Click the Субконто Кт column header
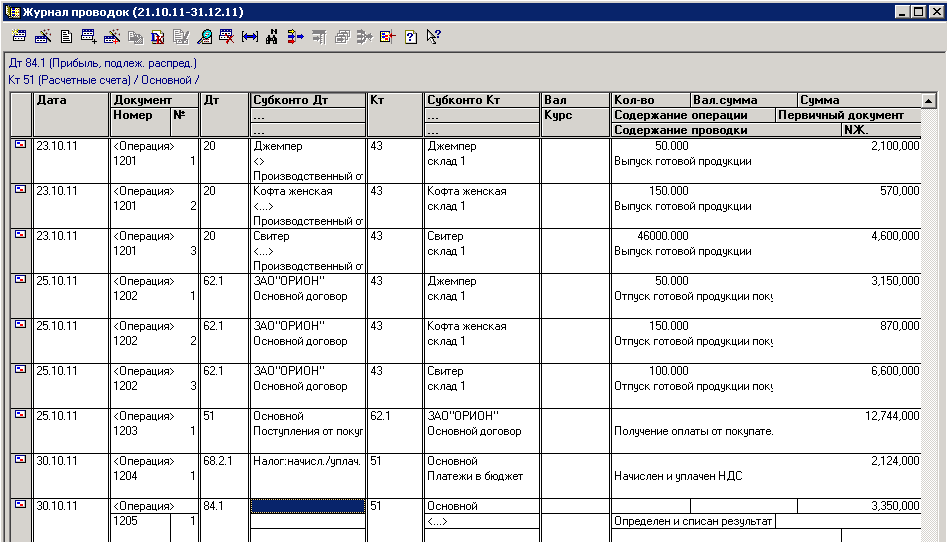The image size is (947, 542). click(481, 100)
